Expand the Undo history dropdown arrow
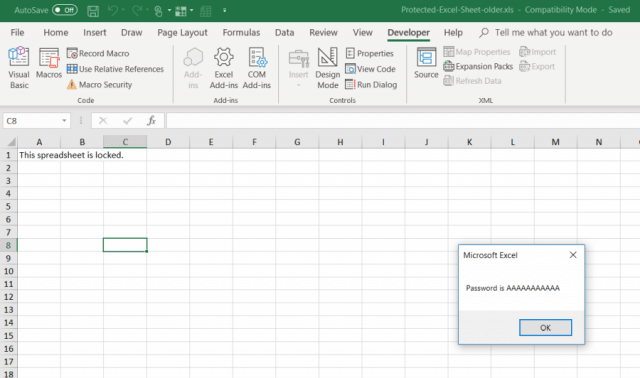This screenshot has width=640, height=378. point(123,10)
